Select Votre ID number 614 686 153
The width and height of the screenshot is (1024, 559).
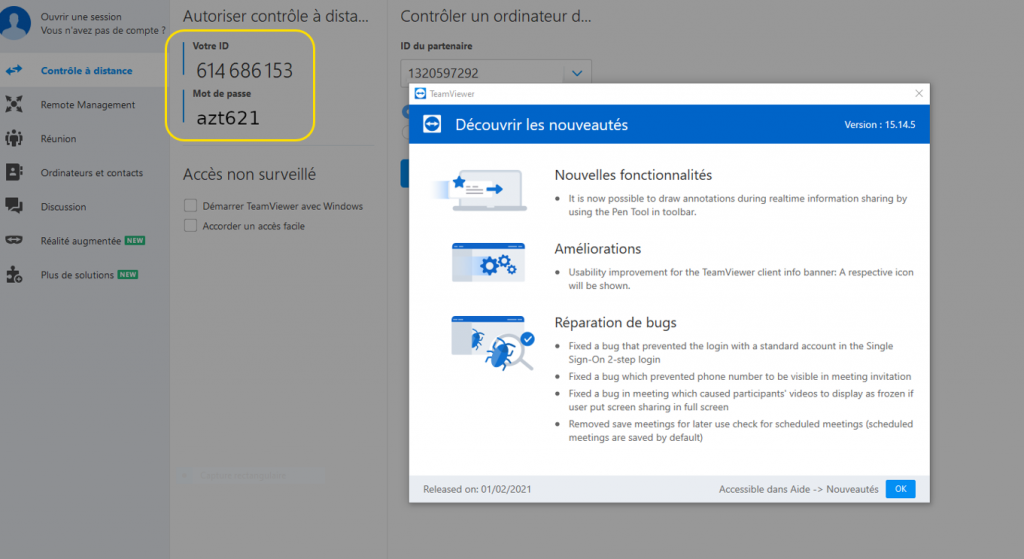tap(244, 71)
